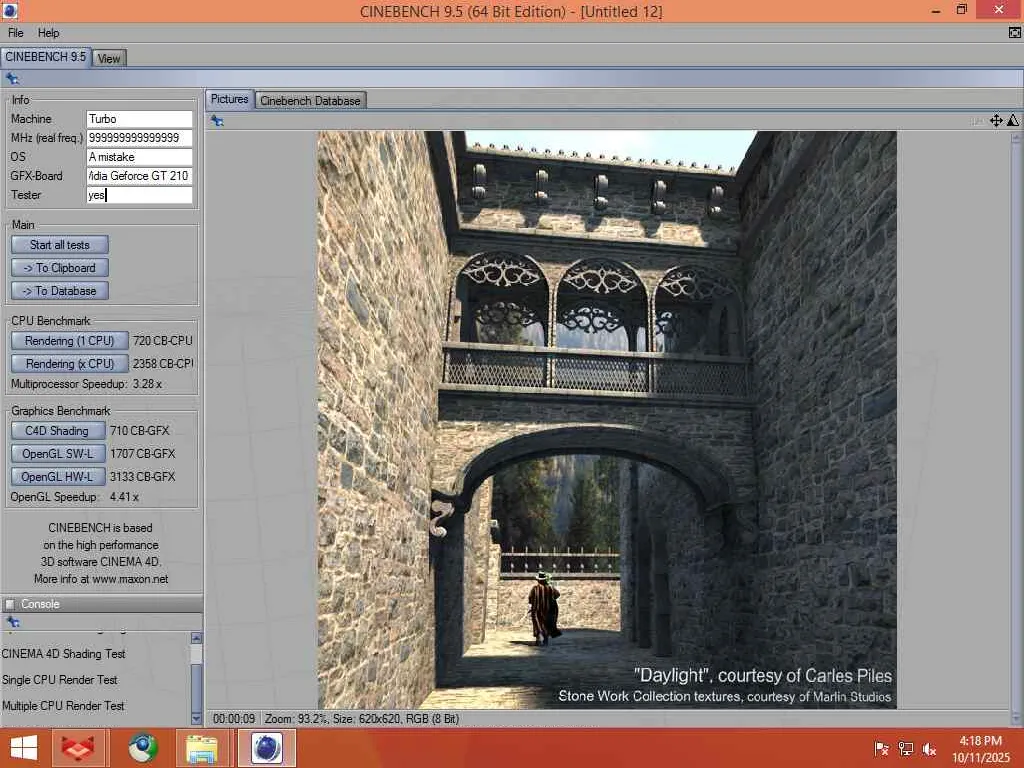The image size is (1024, 768).
Task: Click the Start all tests button
Action: click(59, 245)
